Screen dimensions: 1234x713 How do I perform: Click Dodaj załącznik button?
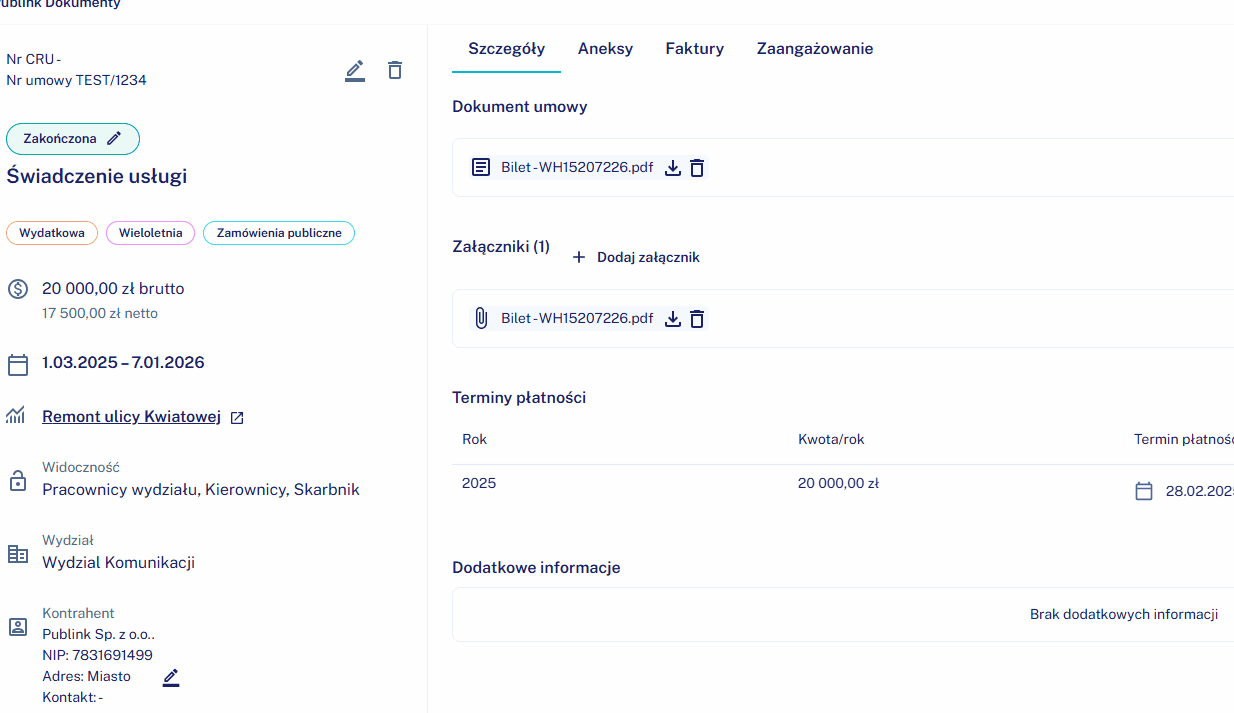click(x=636, y=258)
